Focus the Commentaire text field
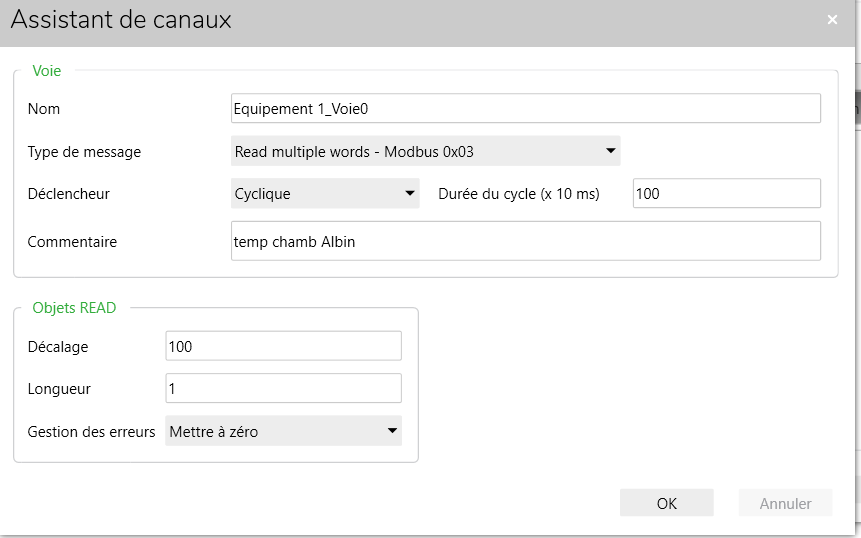 [525, 242]
